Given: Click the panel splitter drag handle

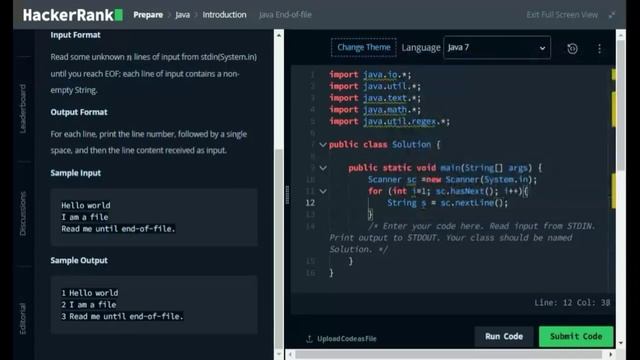Looking at the screenshot, I should pos(287,195).
